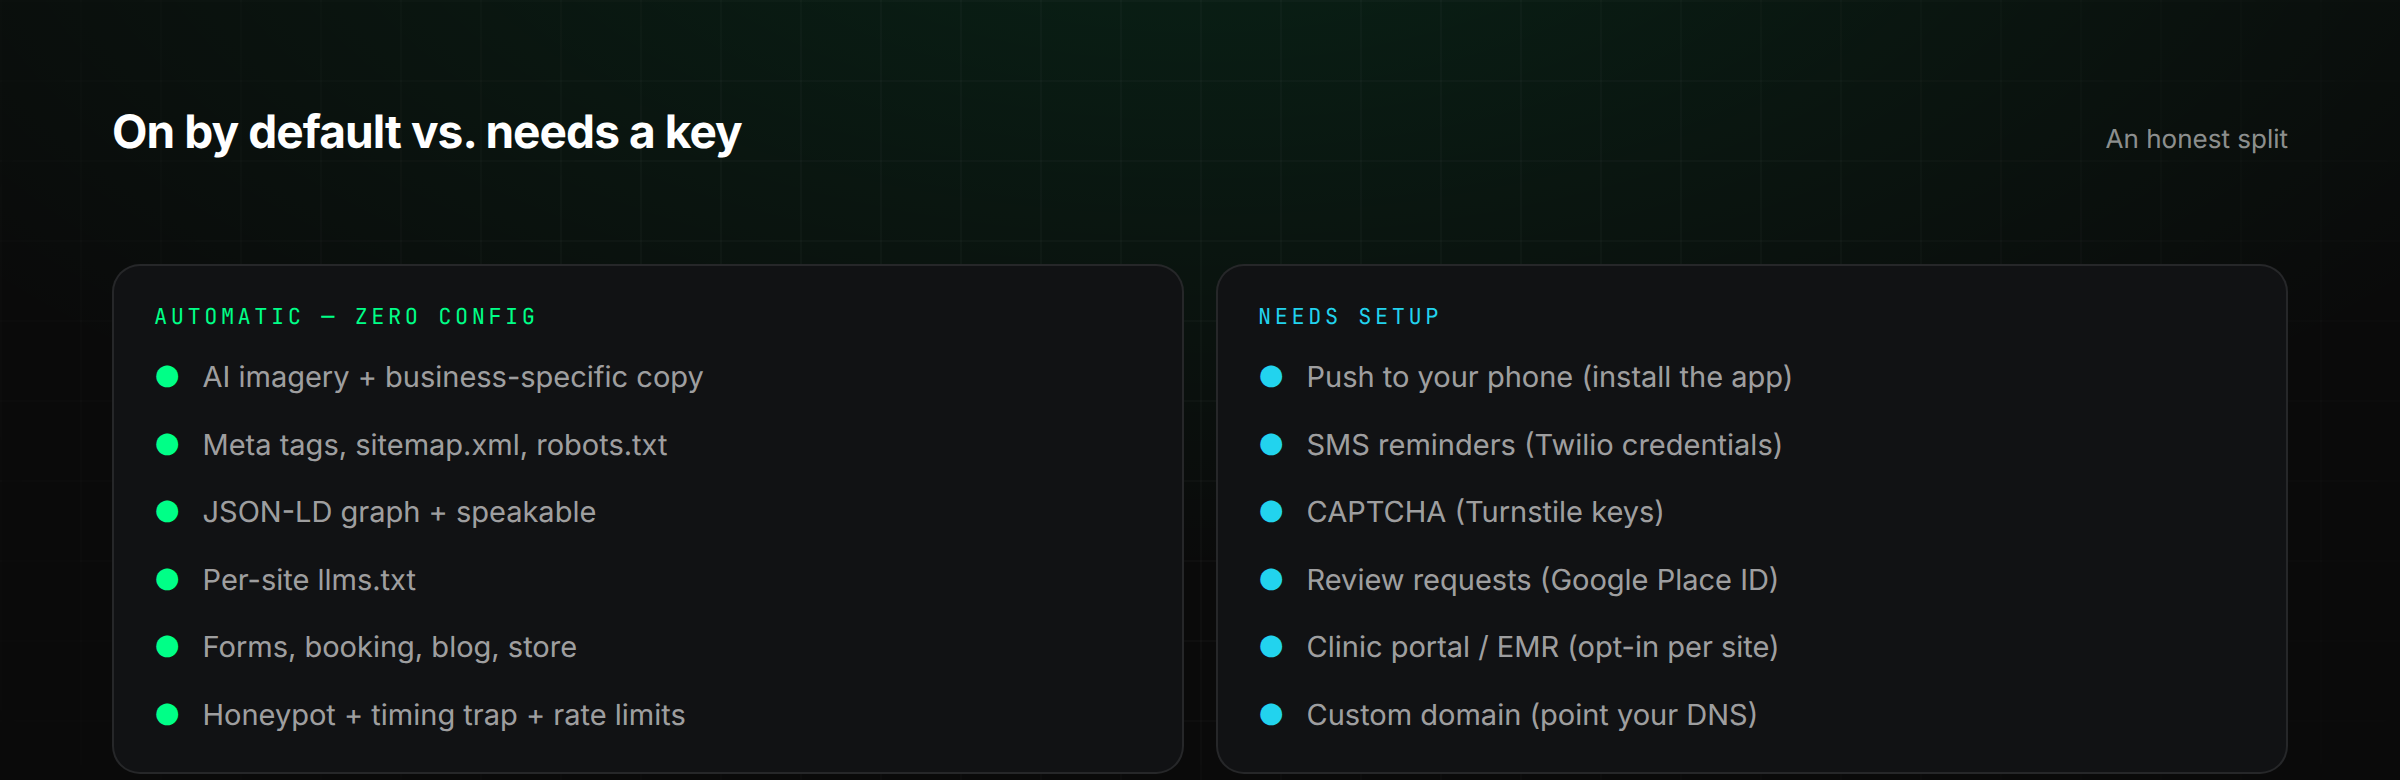This screenshot has width=2400, height=780.
Task: Click Clinic portal / EMR item
Action: (1542, 647)
